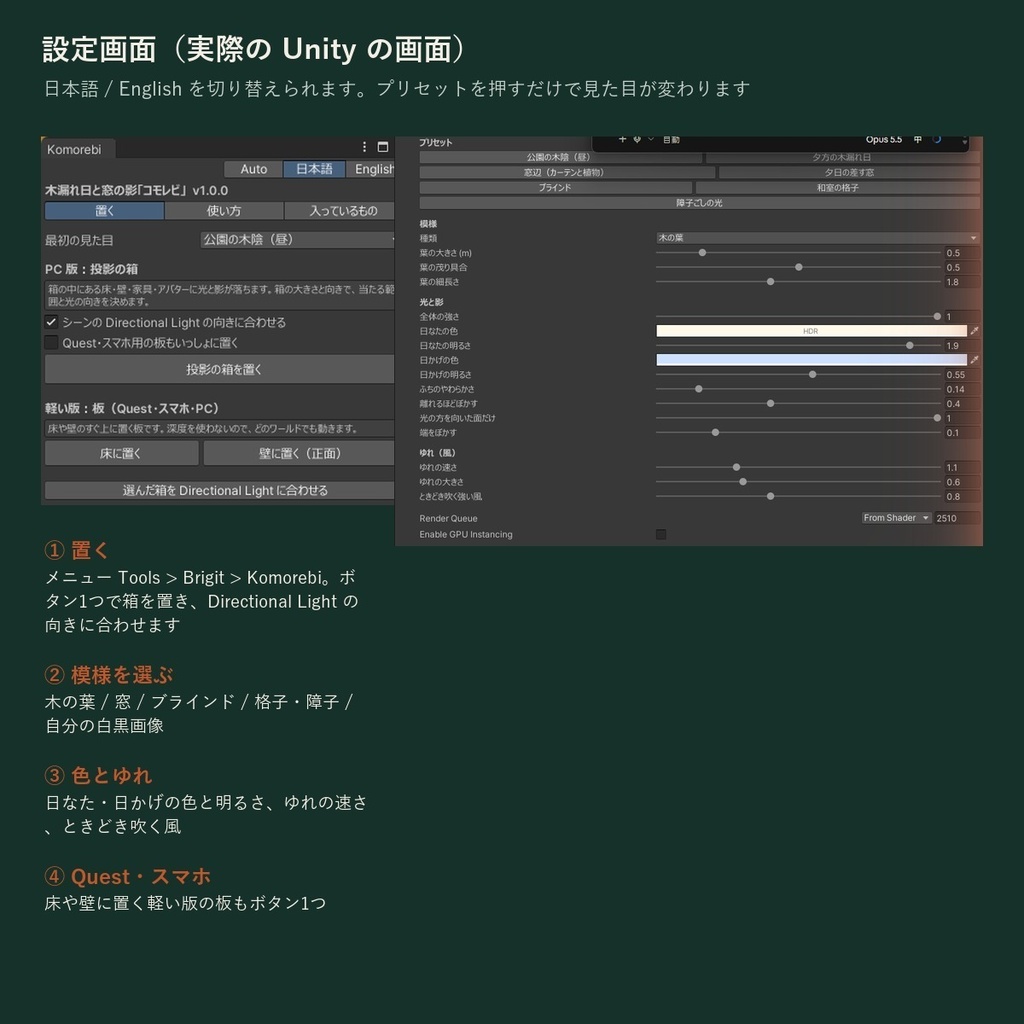The width and height of the screenshot is (1024, 1024).
Task: Click the 投影の箱を置く button
Action: click(220, 370)
